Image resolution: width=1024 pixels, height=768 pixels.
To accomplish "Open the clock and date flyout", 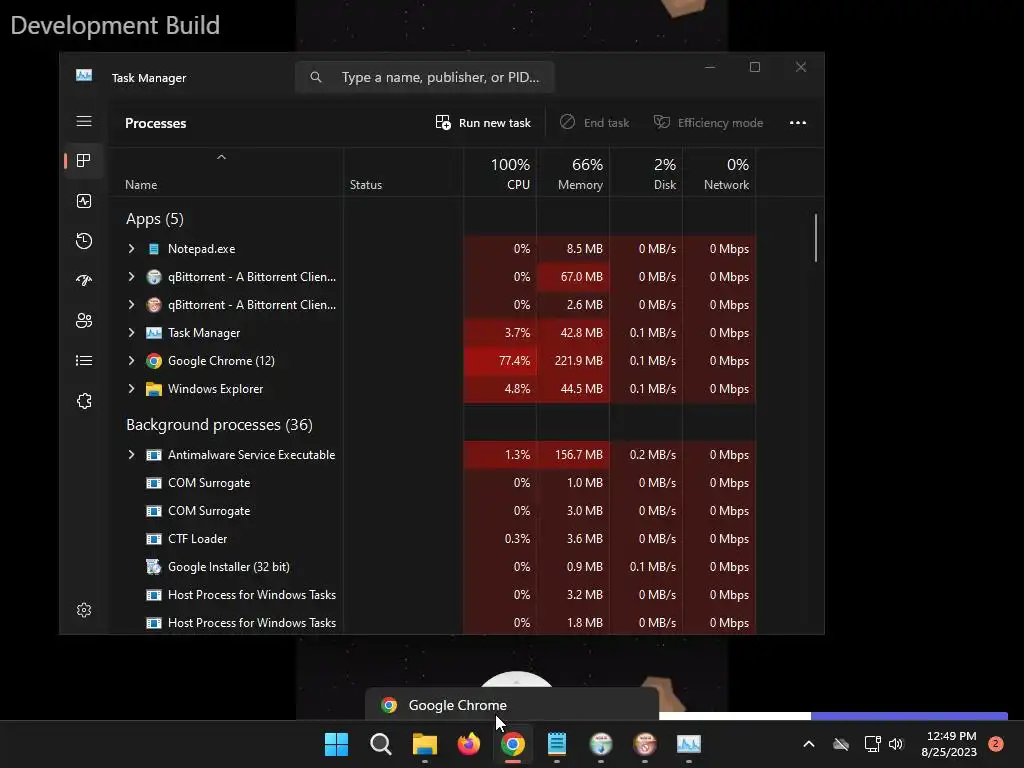I will tap(949, 744).
